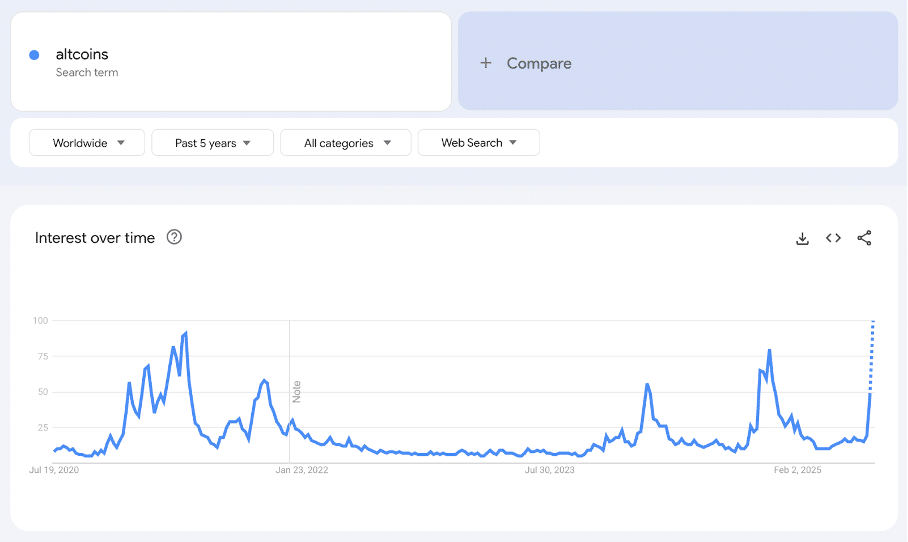The image size is (908, 542).
Task: Click the plus icon in Compare box
Action: pyautogui.click(x=486, y=63)
